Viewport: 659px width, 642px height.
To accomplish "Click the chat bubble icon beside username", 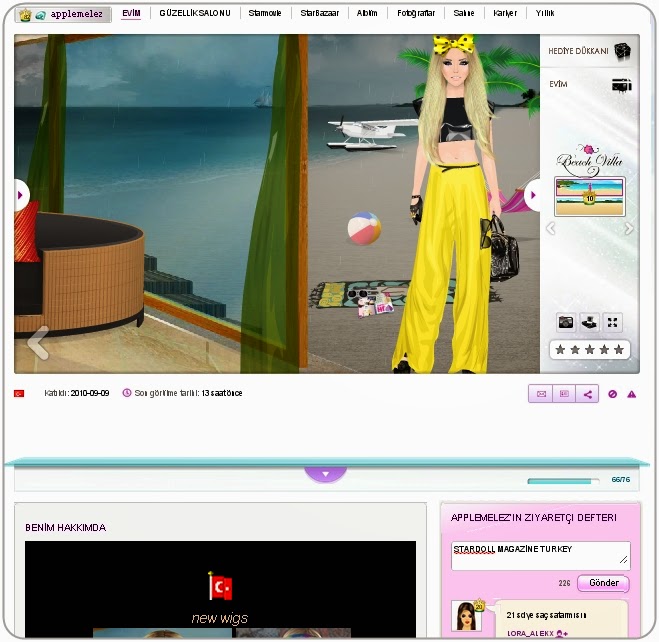I will [40, 16].
